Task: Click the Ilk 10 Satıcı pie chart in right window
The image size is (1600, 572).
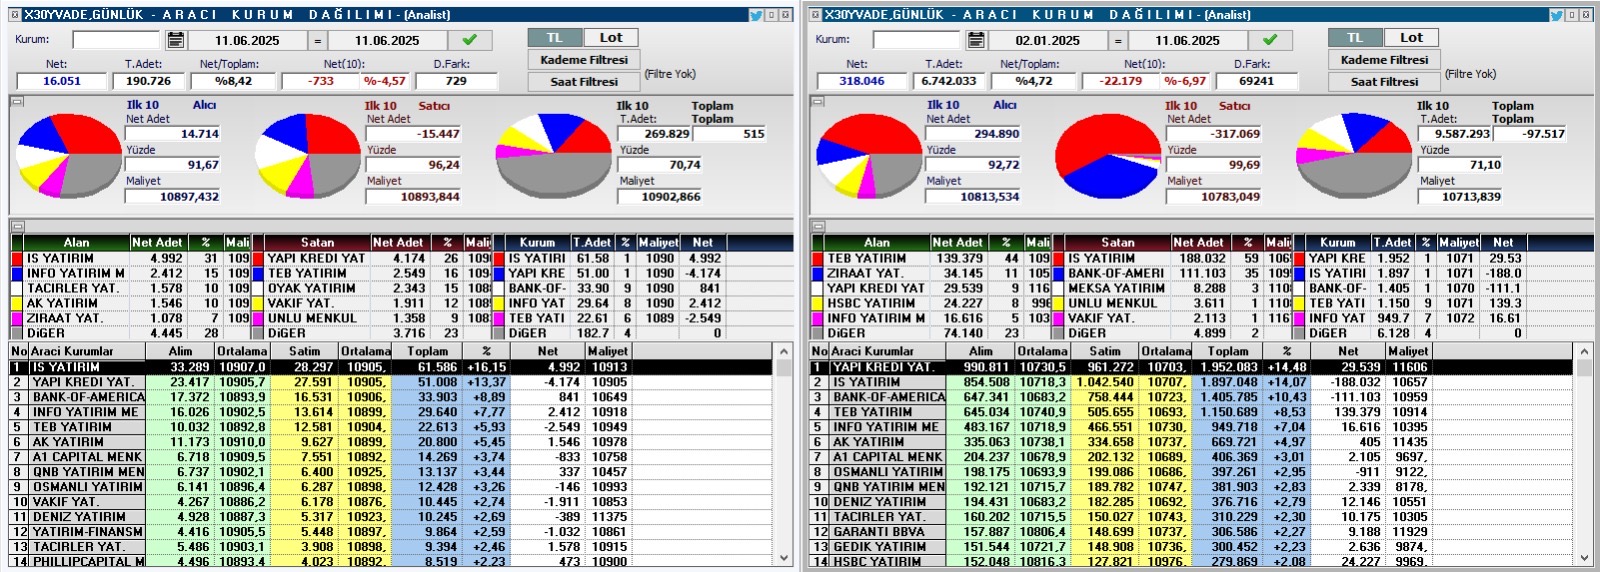Action: 1108,156
